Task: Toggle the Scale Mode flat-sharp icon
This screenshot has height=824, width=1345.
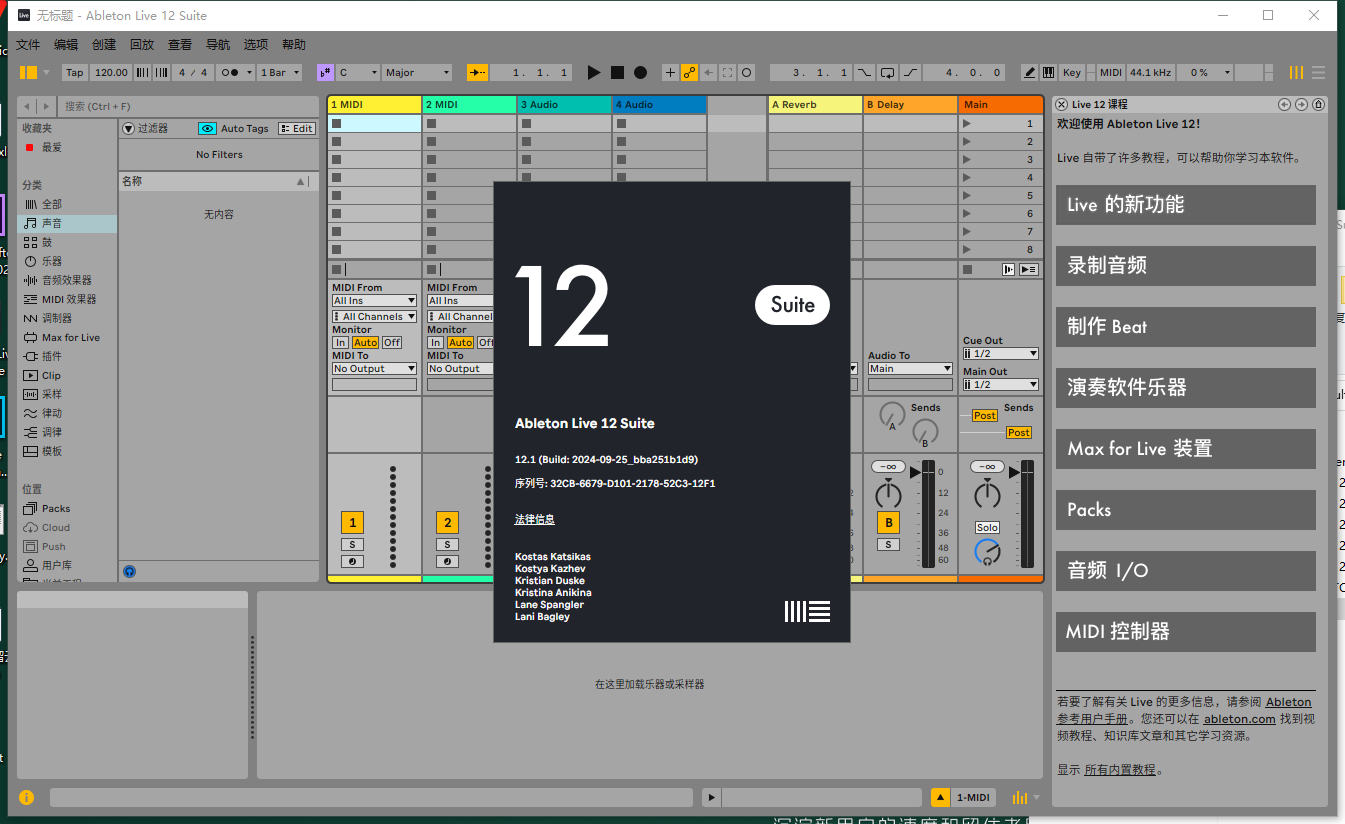Action: (325, 72)
